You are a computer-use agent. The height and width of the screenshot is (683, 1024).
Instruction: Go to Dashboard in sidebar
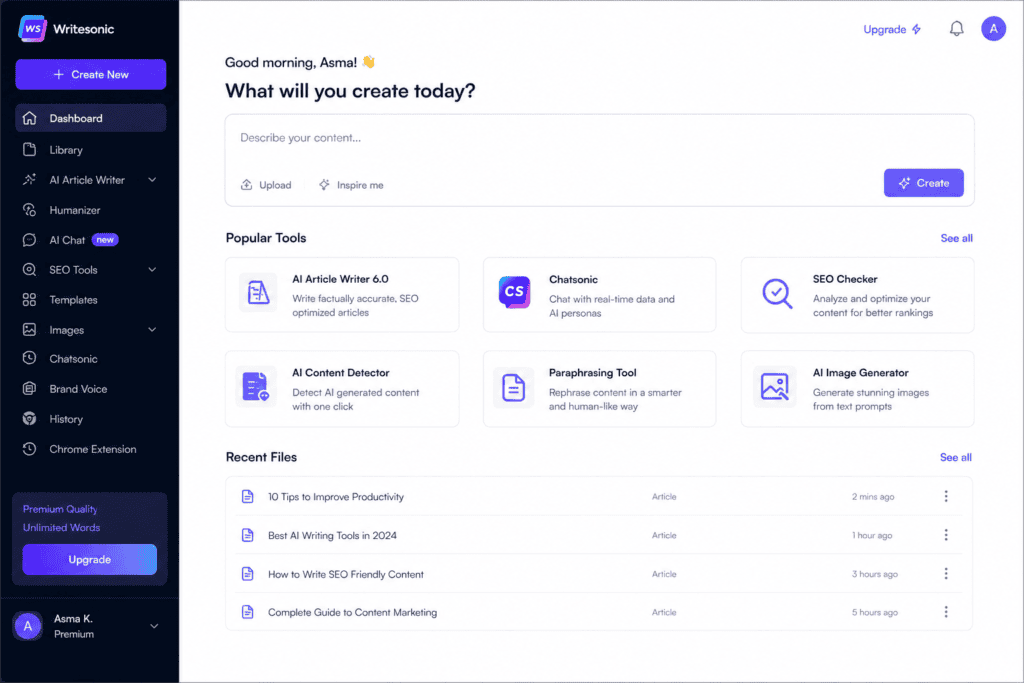[x=91, y=118]
